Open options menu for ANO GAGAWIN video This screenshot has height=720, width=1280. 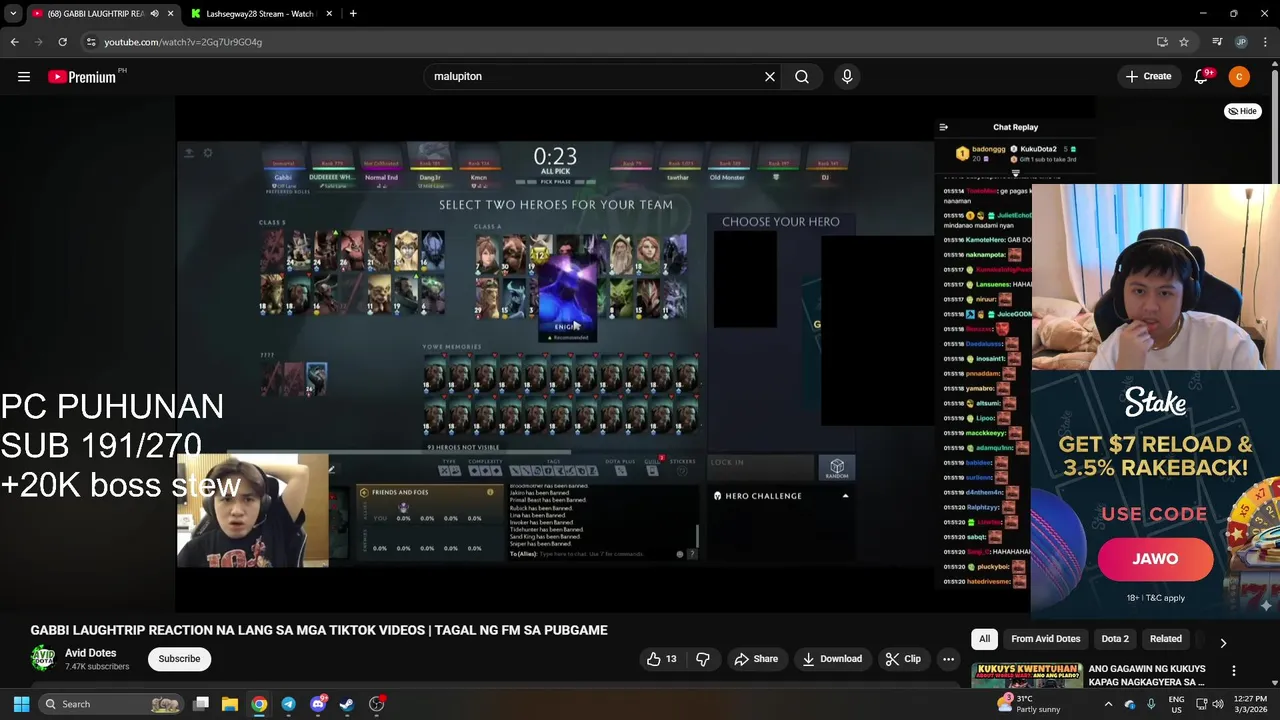1234,671
